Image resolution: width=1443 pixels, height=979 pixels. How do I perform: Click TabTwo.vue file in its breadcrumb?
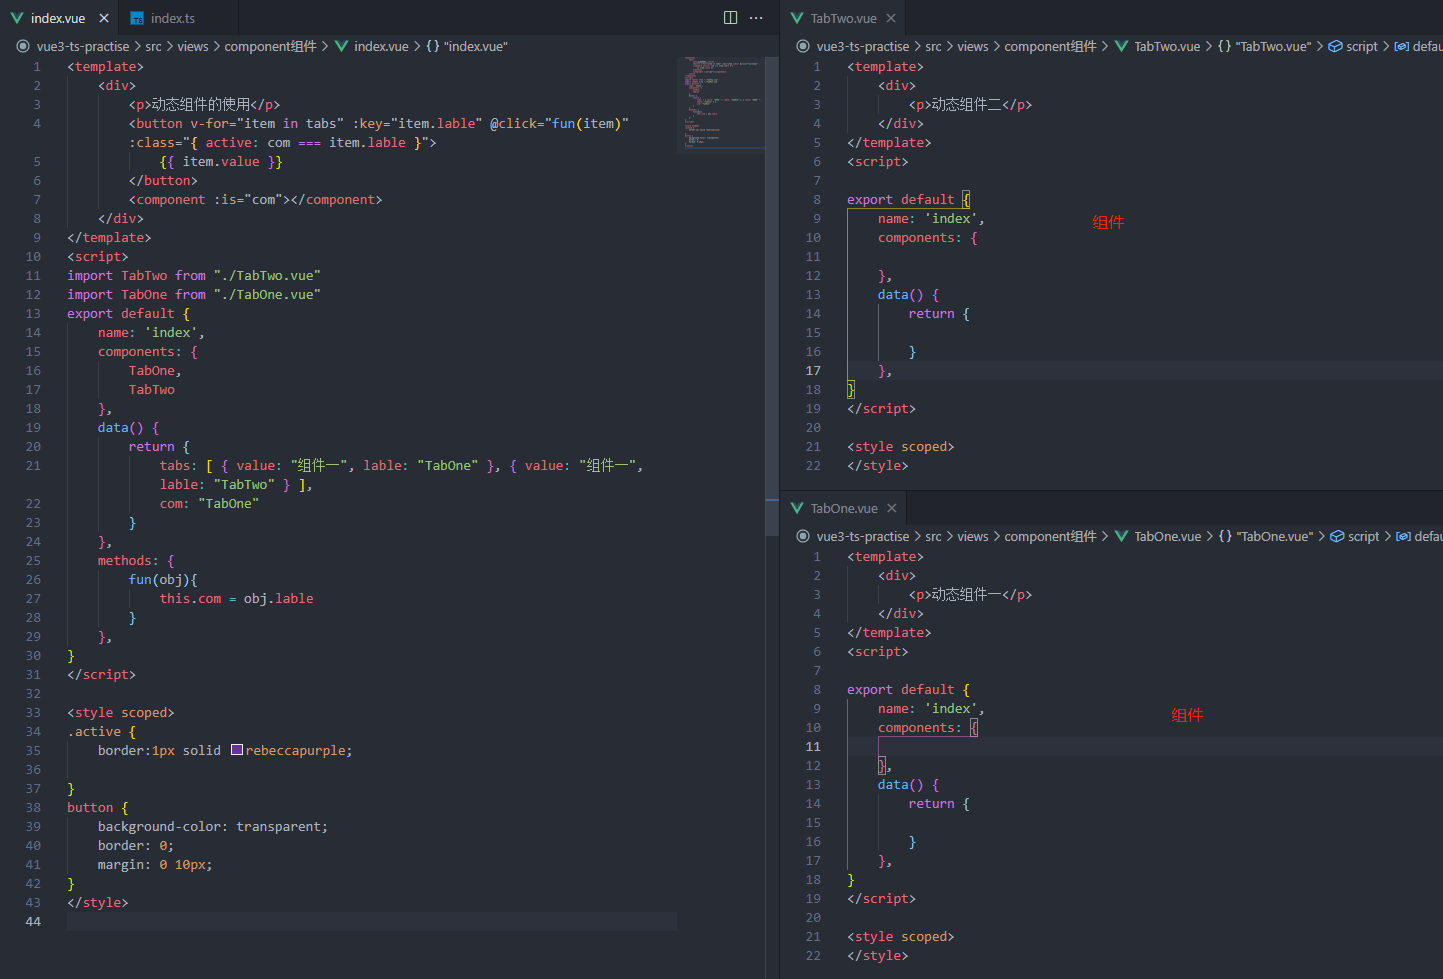click(x=1167, y=46)
